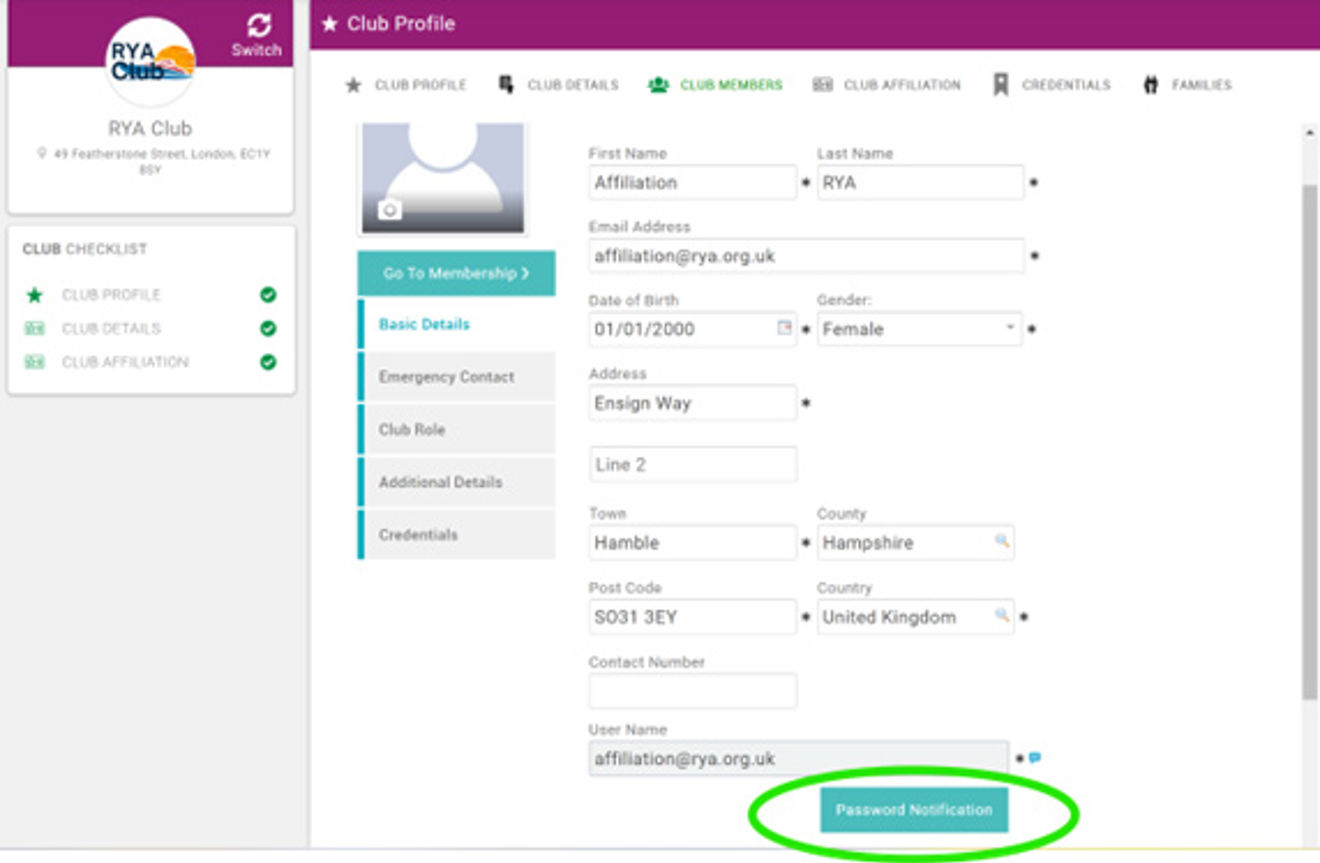The width and height of the screenshot is (1320, 863).
Task: Open the Date of Birth calendar picker icon
Action: (x=785, y=328)
